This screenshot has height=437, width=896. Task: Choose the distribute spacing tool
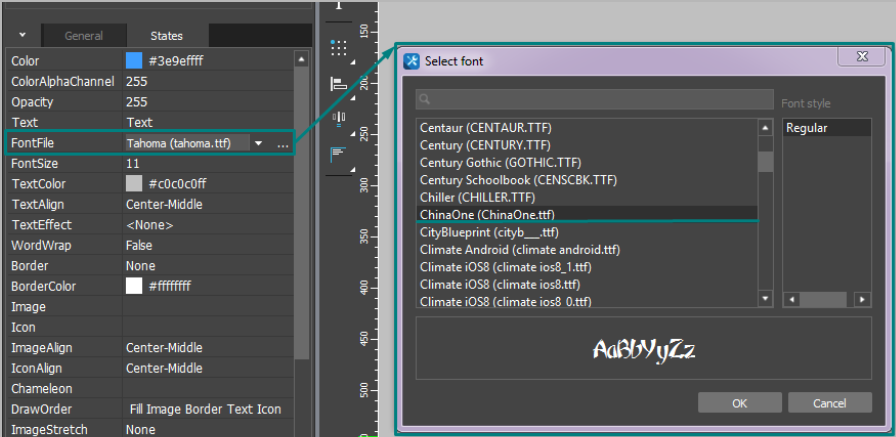click(x=339, y=119)
